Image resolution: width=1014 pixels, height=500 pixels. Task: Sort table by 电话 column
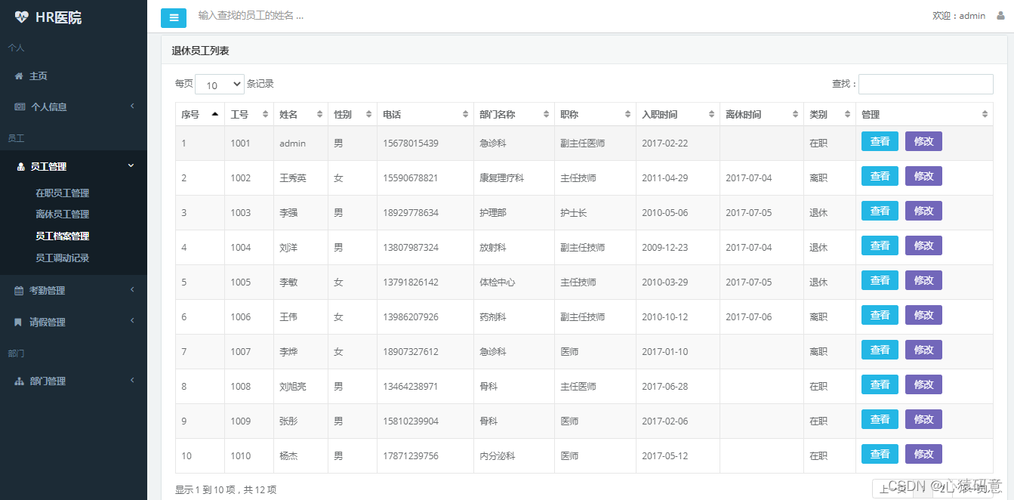466,114
